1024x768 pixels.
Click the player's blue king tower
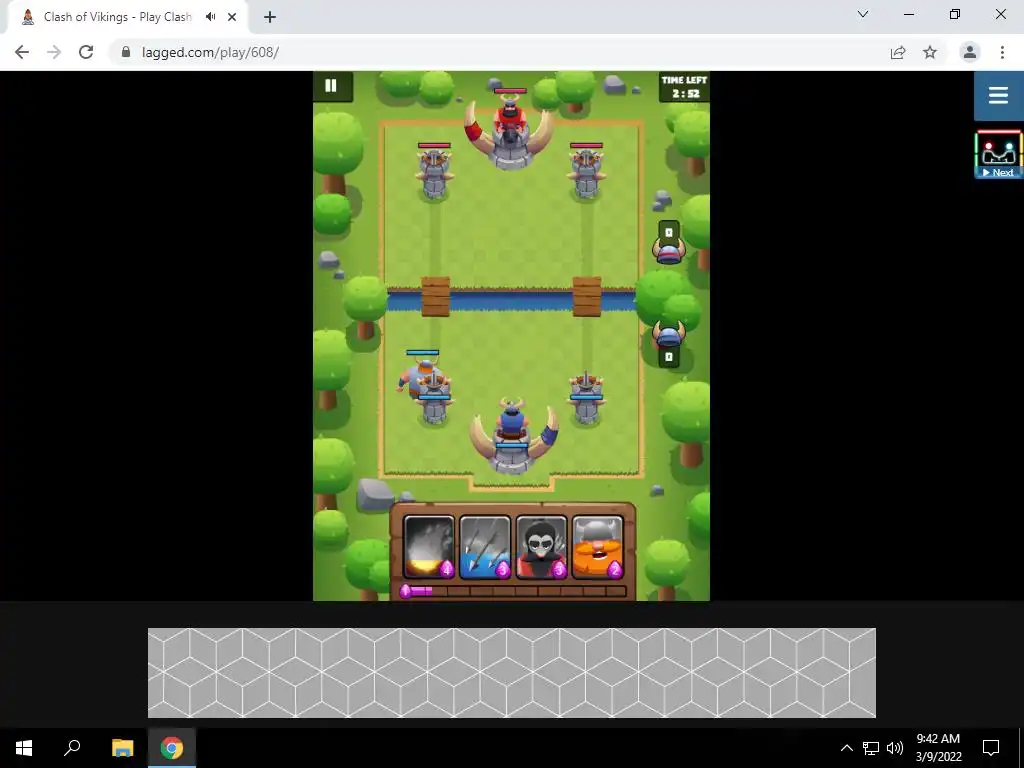(x=513, y=436)
